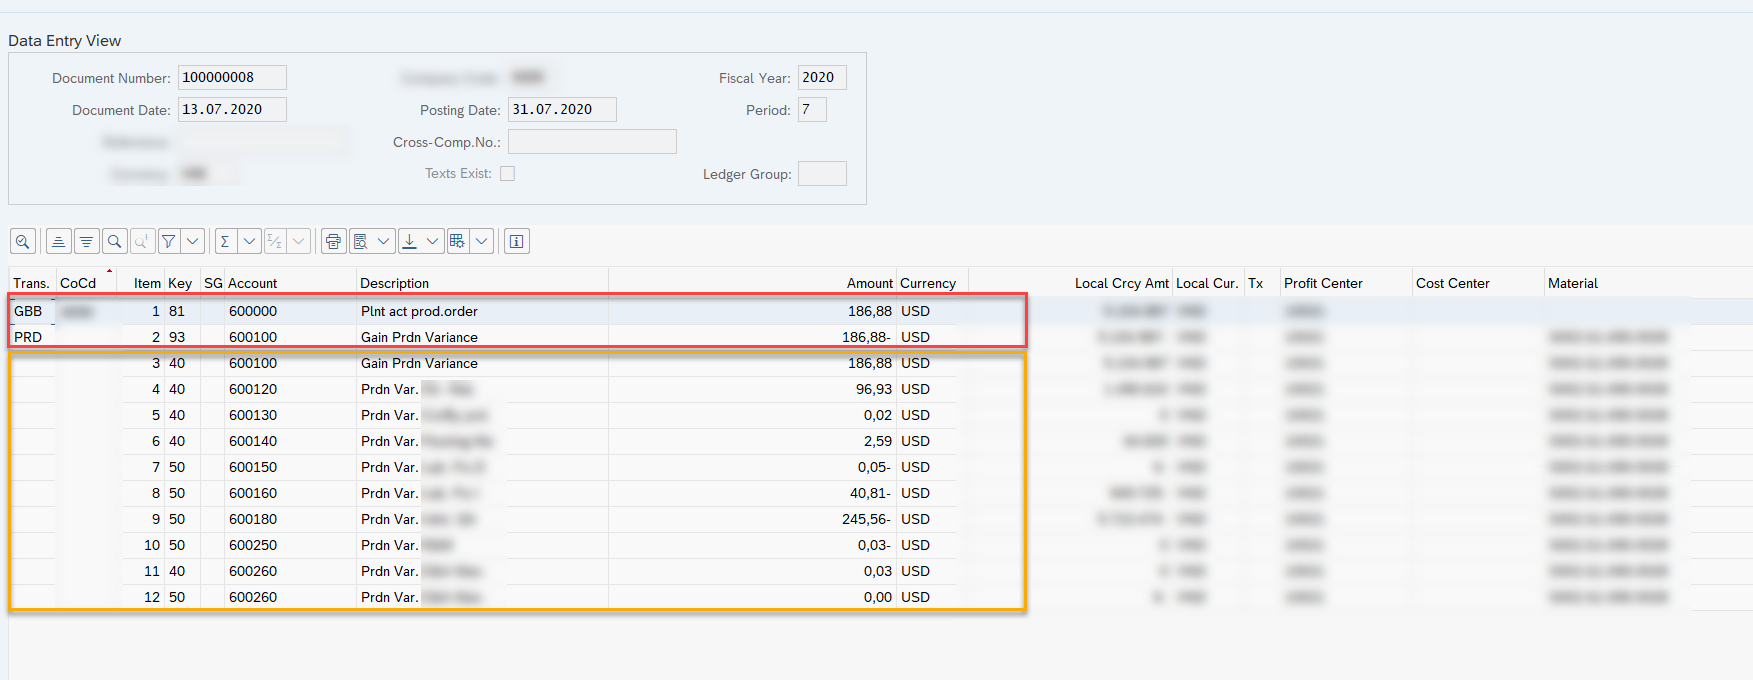The width and height of the screenshot is (1753, 680).
Task: Click the Cross-Comp.No. input field
Action: coord(592,142)
